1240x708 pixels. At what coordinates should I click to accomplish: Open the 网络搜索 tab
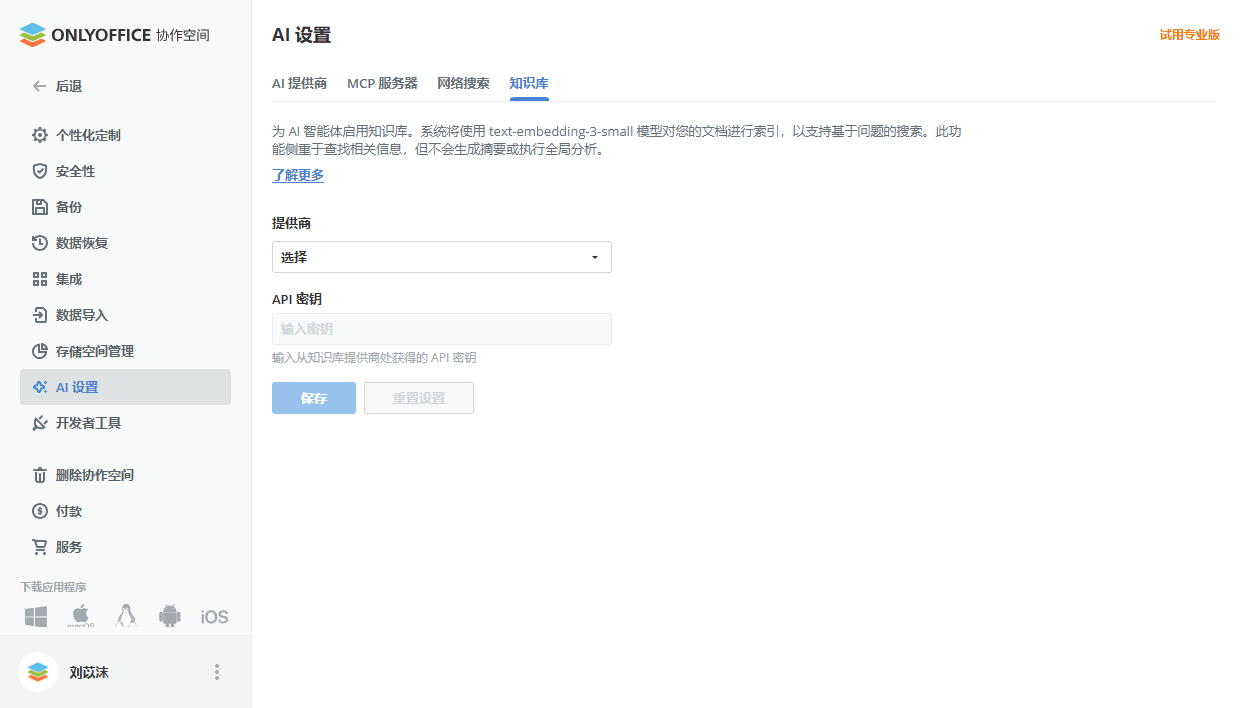click(463, 84)
